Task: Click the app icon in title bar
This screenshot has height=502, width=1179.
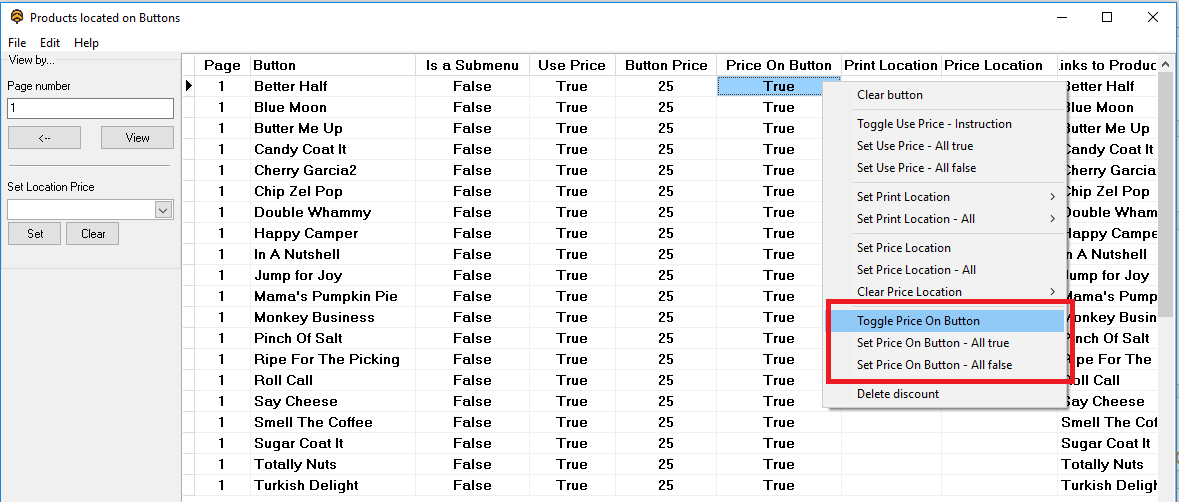Action: (16, 17)
